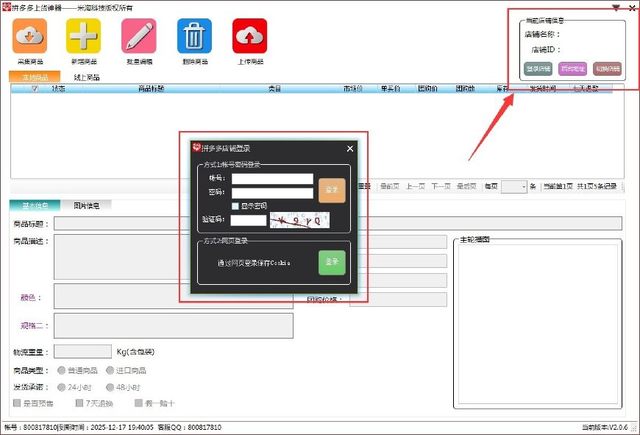Close the 拼多多店铺登录 dialog with the X

349,149
